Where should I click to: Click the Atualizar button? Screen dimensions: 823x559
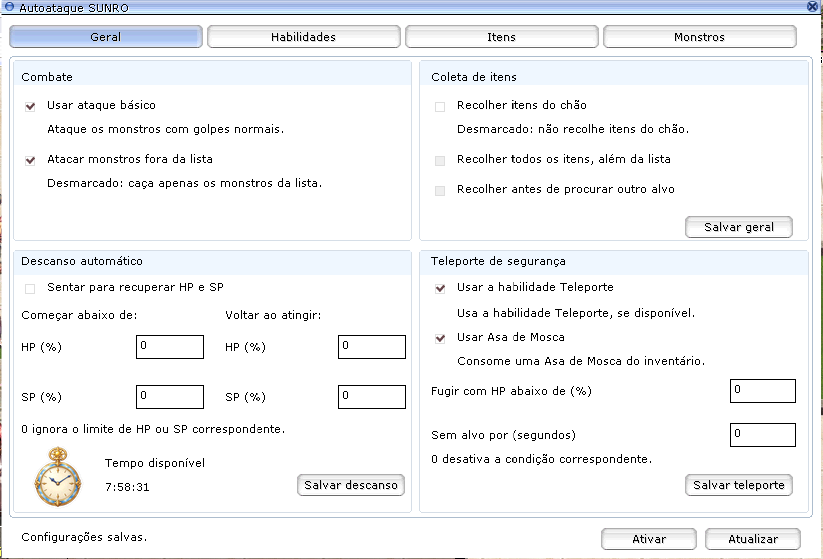[x=753, y=539]
